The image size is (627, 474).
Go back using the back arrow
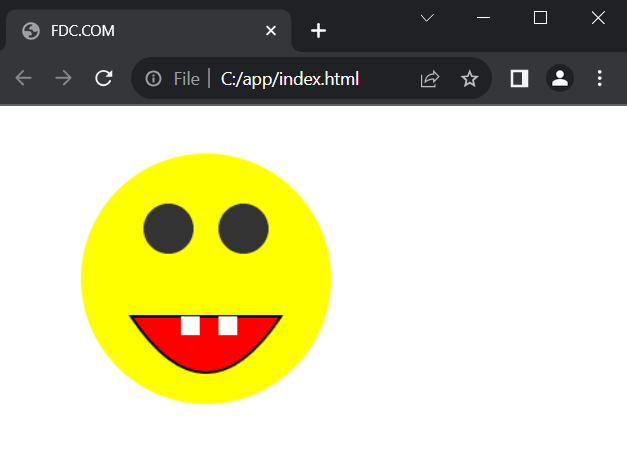[23, 78]
